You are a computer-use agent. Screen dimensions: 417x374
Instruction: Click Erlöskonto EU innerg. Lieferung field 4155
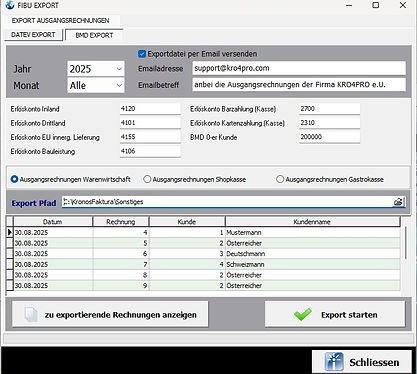coord(150,137)
